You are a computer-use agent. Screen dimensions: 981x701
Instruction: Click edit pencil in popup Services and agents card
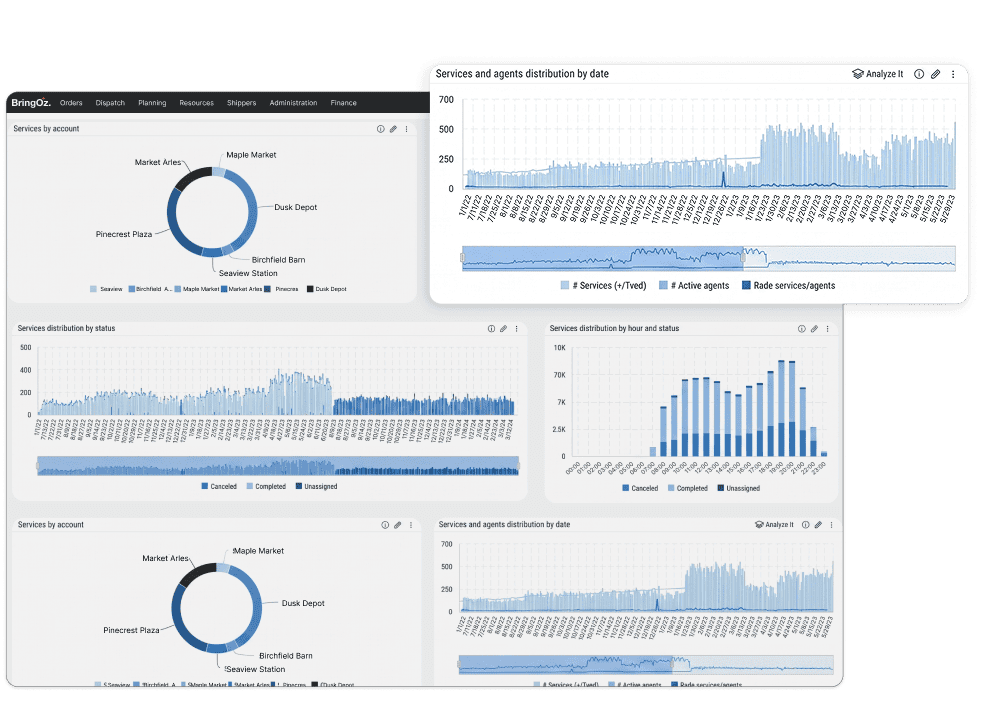[935, 74]
